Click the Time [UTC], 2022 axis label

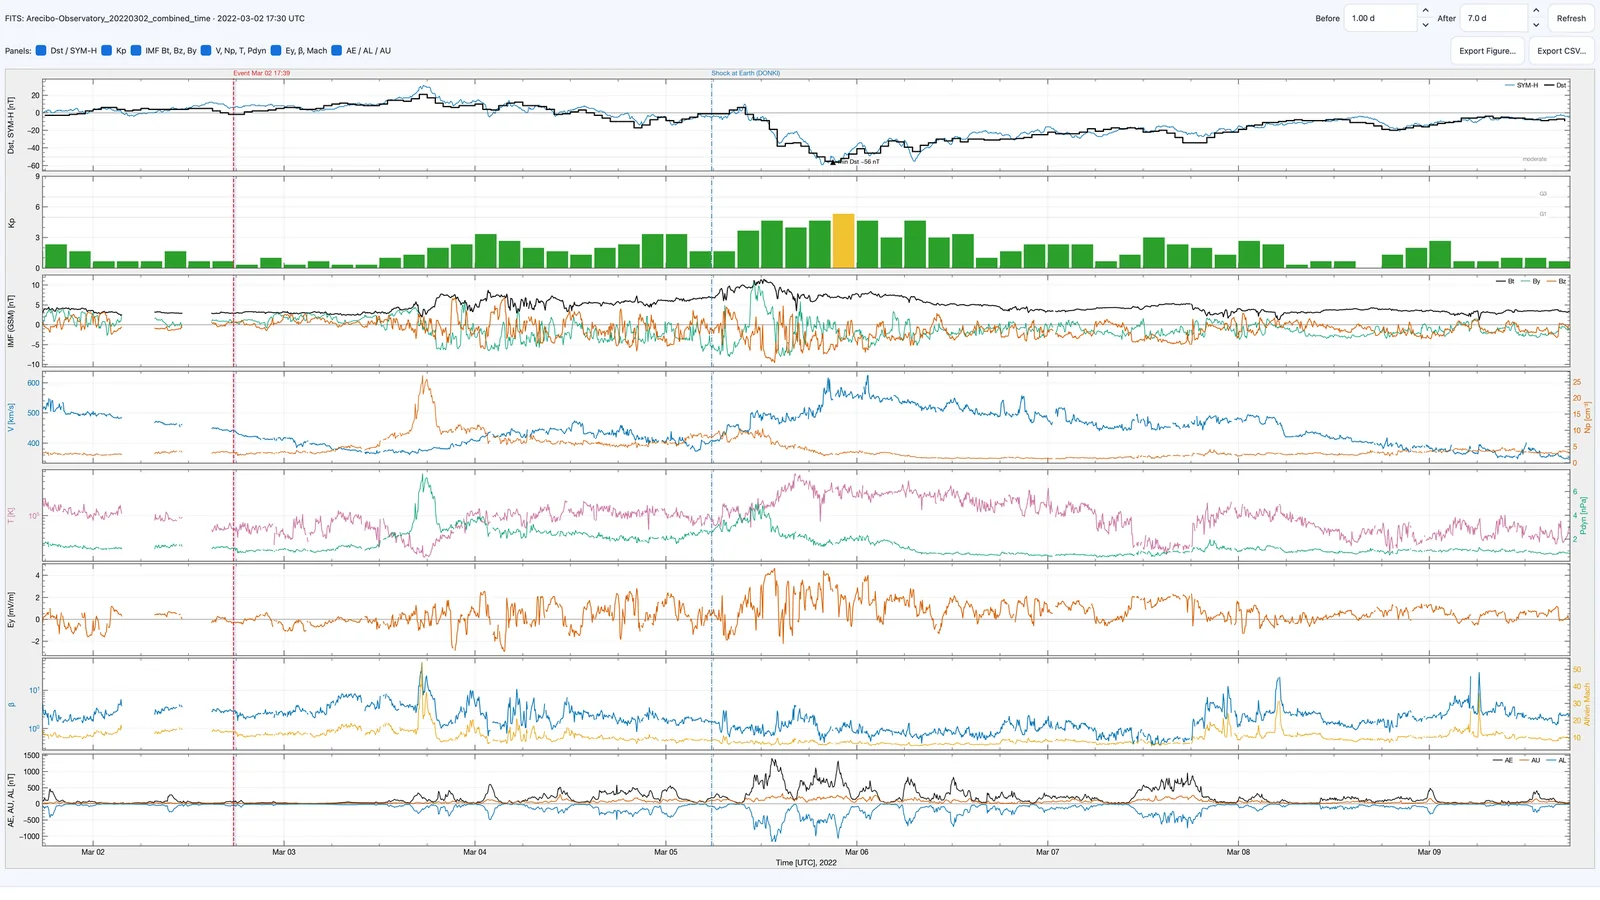click(806, 862)
